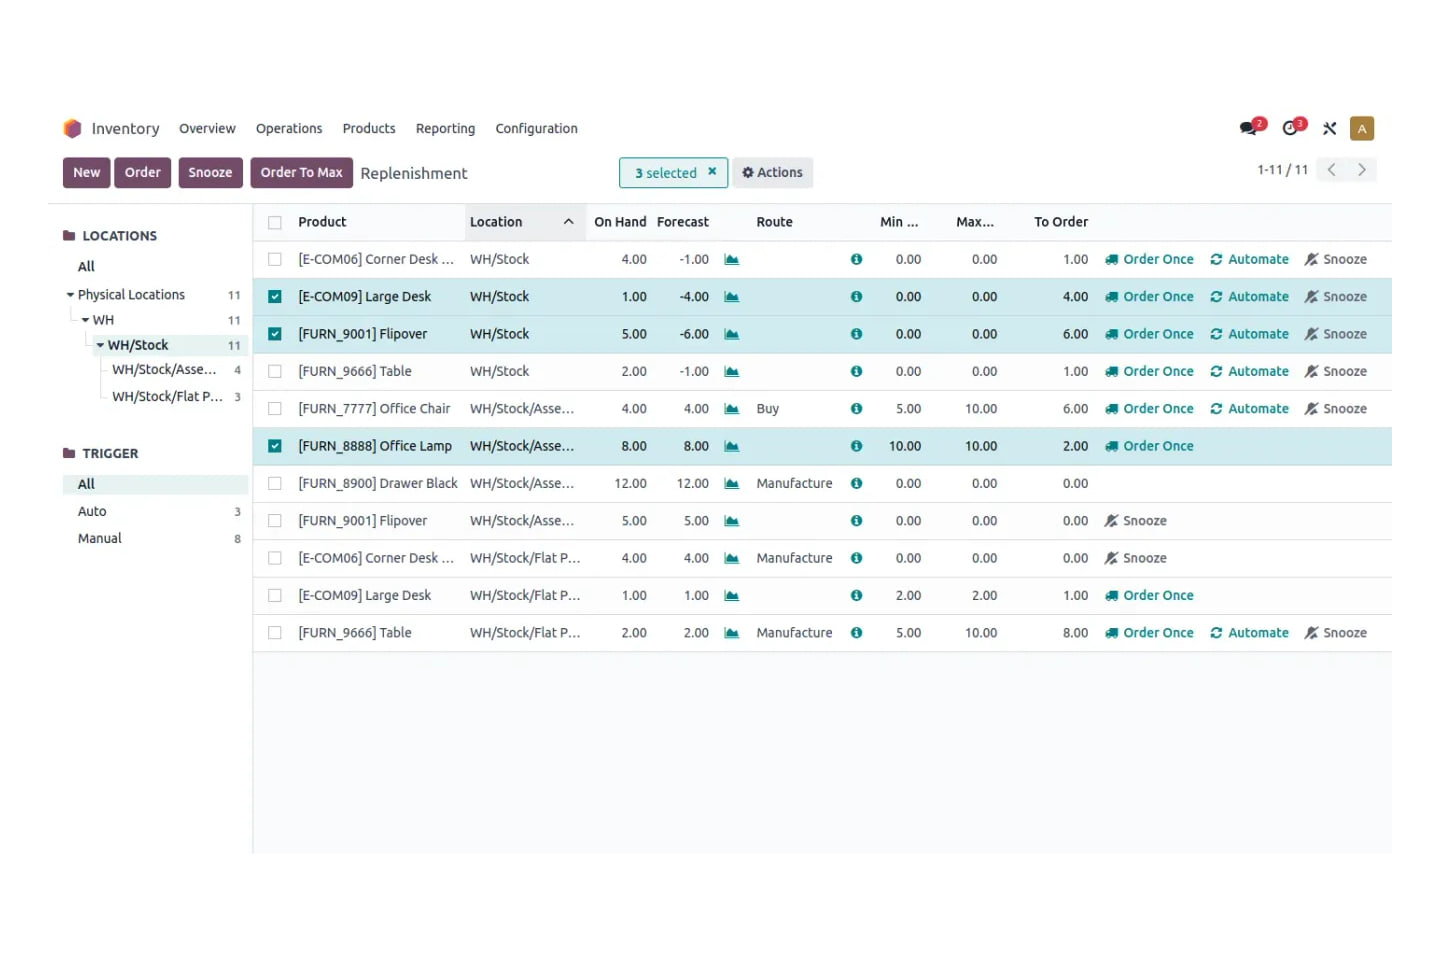Toggle the select-all header checkbox
1440x960 pixels.
(275, 222)
